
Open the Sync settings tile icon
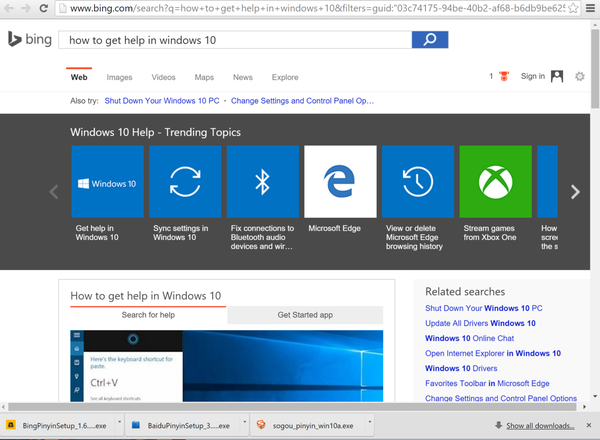(x=185, y=181)
